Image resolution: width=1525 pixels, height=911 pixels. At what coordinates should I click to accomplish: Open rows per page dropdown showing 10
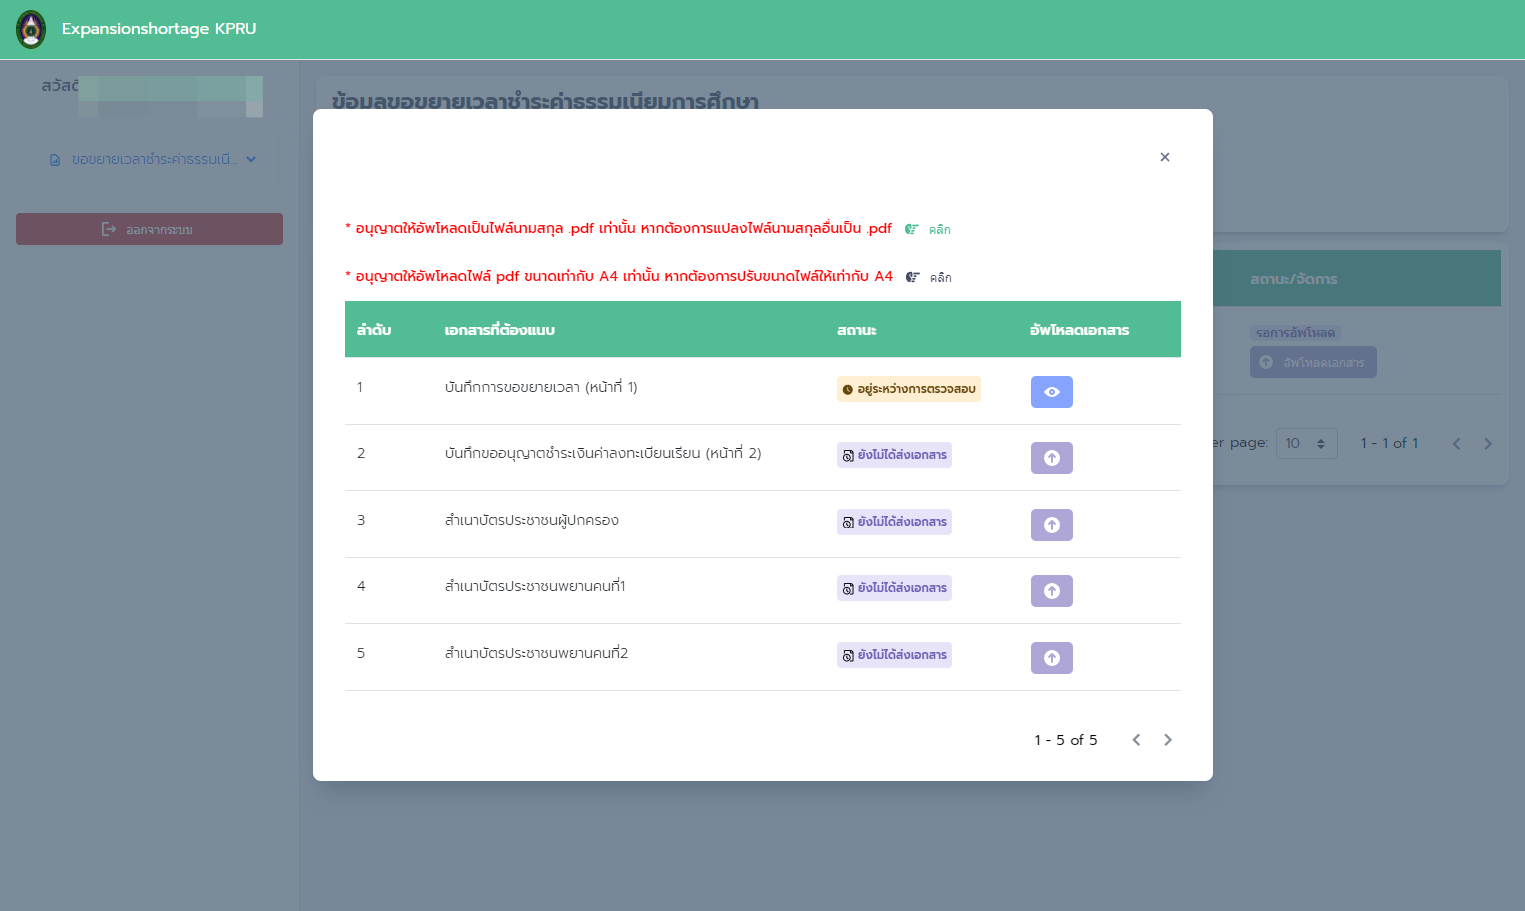pos(1306,443)
